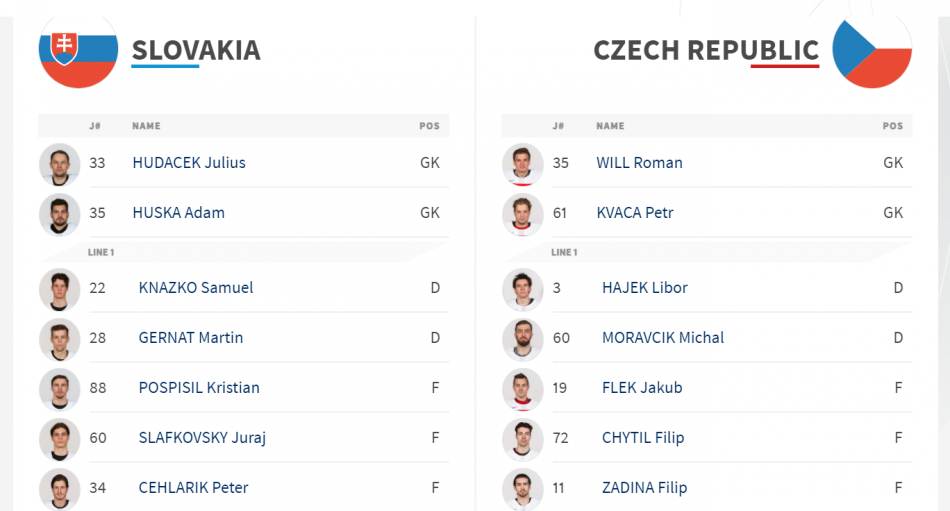Image resolution: width=950 pixels, height=511 pixels.
Task: Select FLEK Jakub name link
Action: pos(642,388)
